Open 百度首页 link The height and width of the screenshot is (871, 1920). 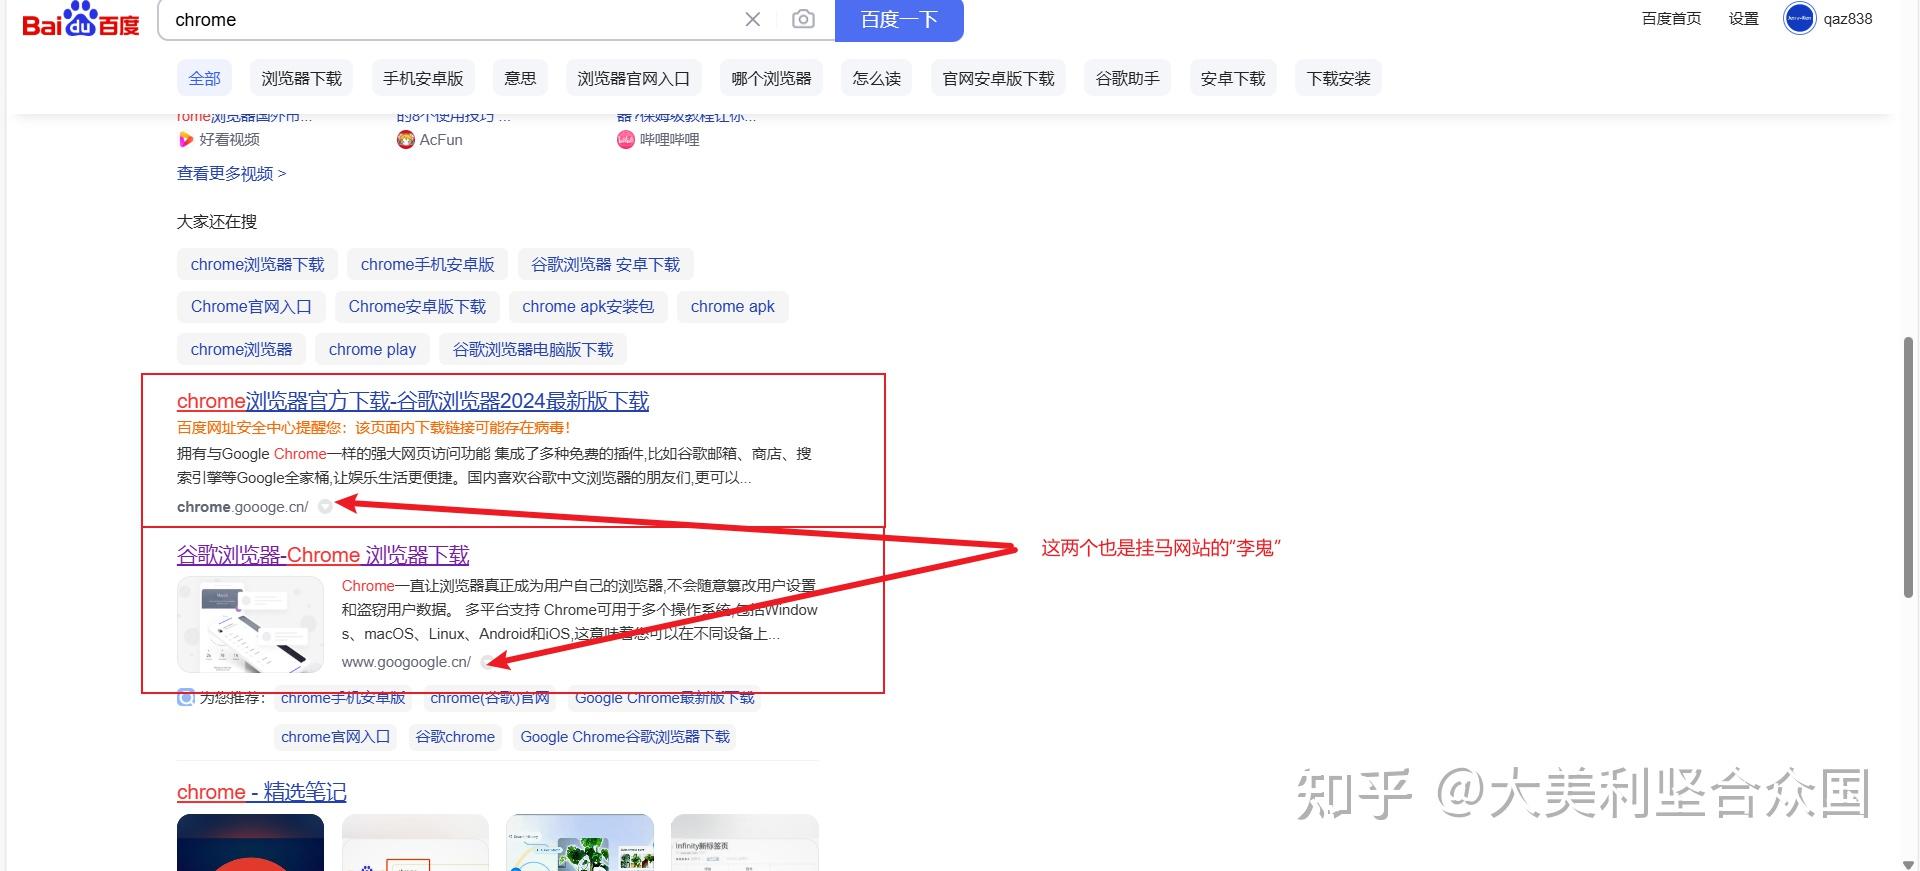click(1671, 19)
